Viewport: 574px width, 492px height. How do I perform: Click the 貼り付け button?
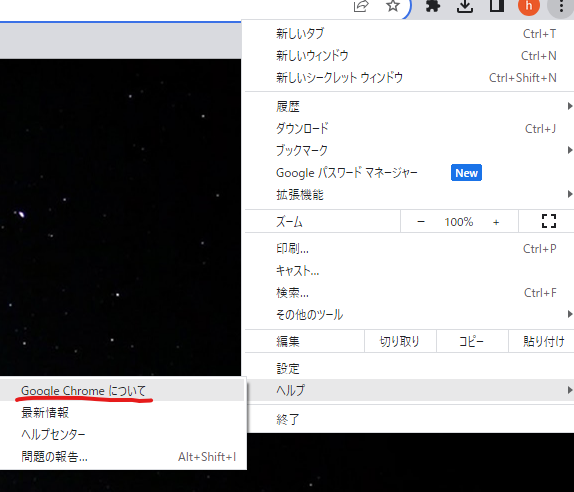click(x=542, y=341)
